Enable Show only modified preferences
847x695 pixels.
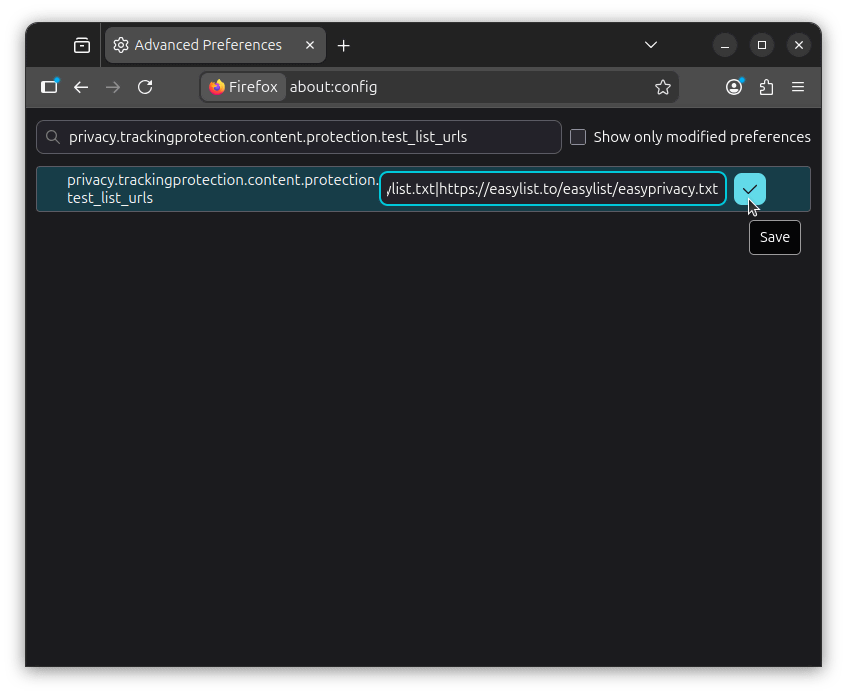pyautogui.click(x=578, y=137)
